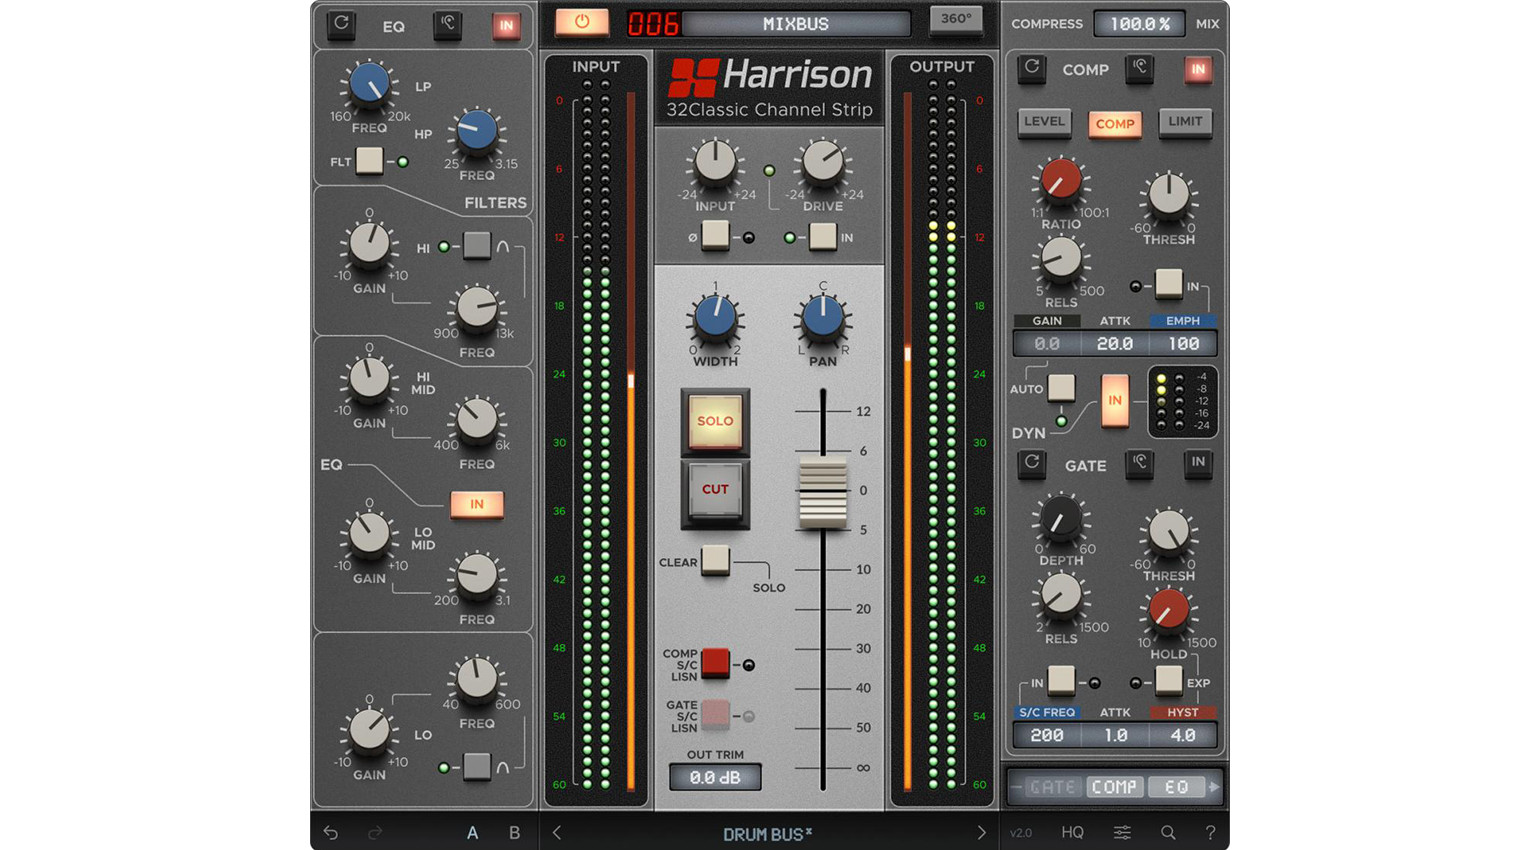Image resolution: width=1540 pixels, height=850 pixels.
Task: Click the blue WIDTH knob
Action: [715, 317]
